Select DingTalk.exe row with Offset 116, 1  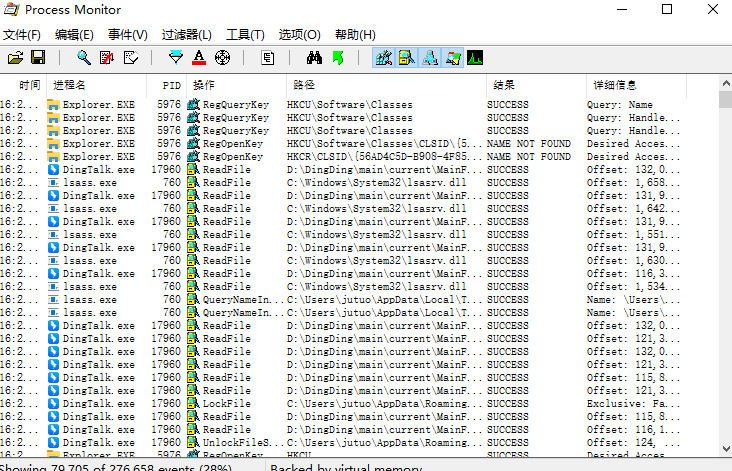343,429
